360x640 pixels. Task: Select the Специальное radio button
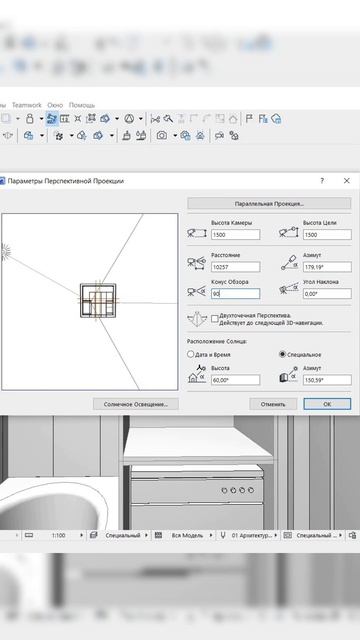click(x=282, y=354)
